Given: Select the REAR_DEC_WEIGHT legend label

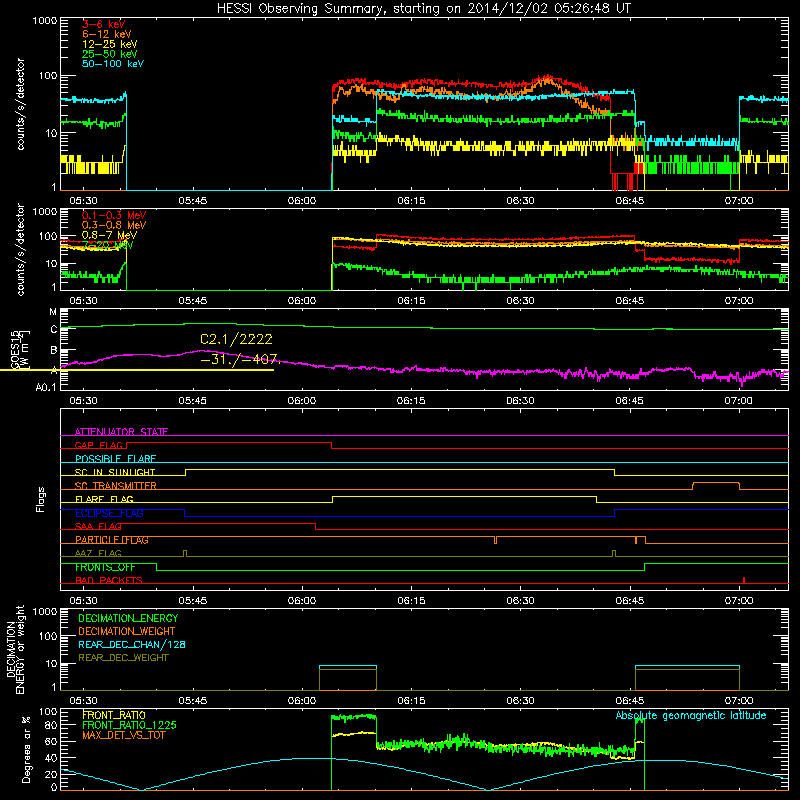Looking at the screenshot, I should point(123,658).
